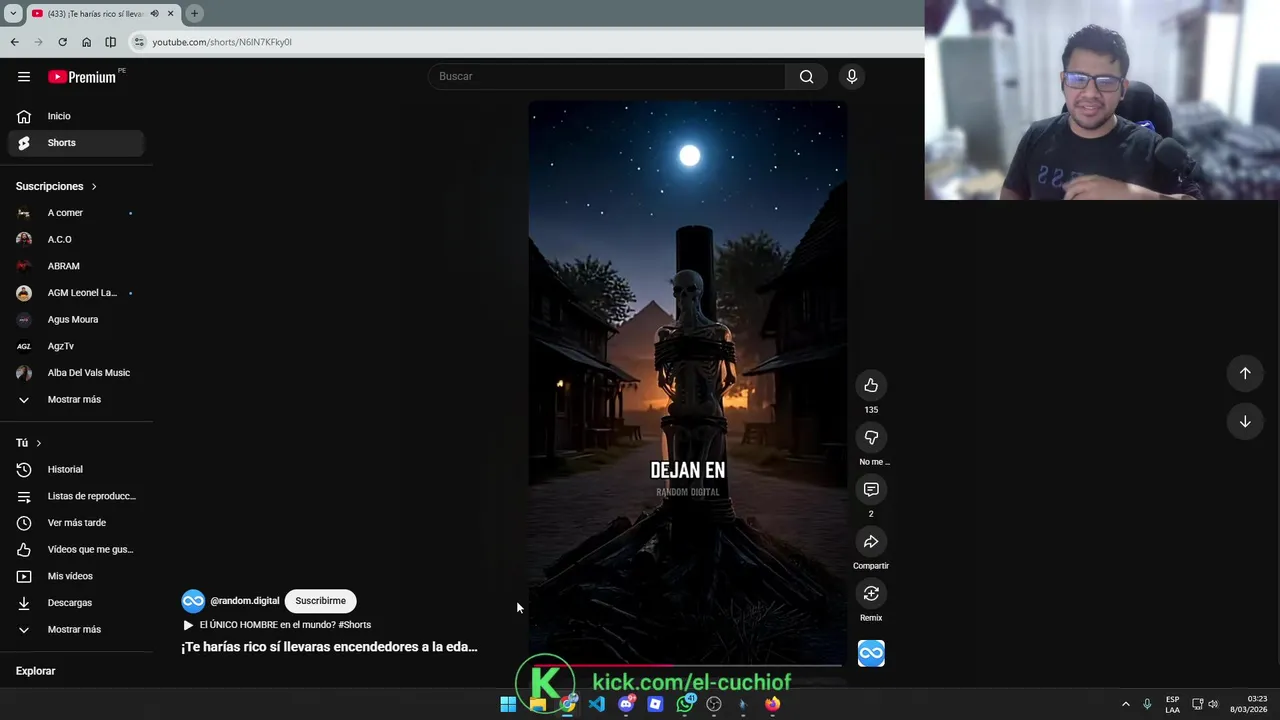This screenshot has height=720, width=1280.
Task: Subscribe with the Suscribirme button
Action: click(320, 601)
